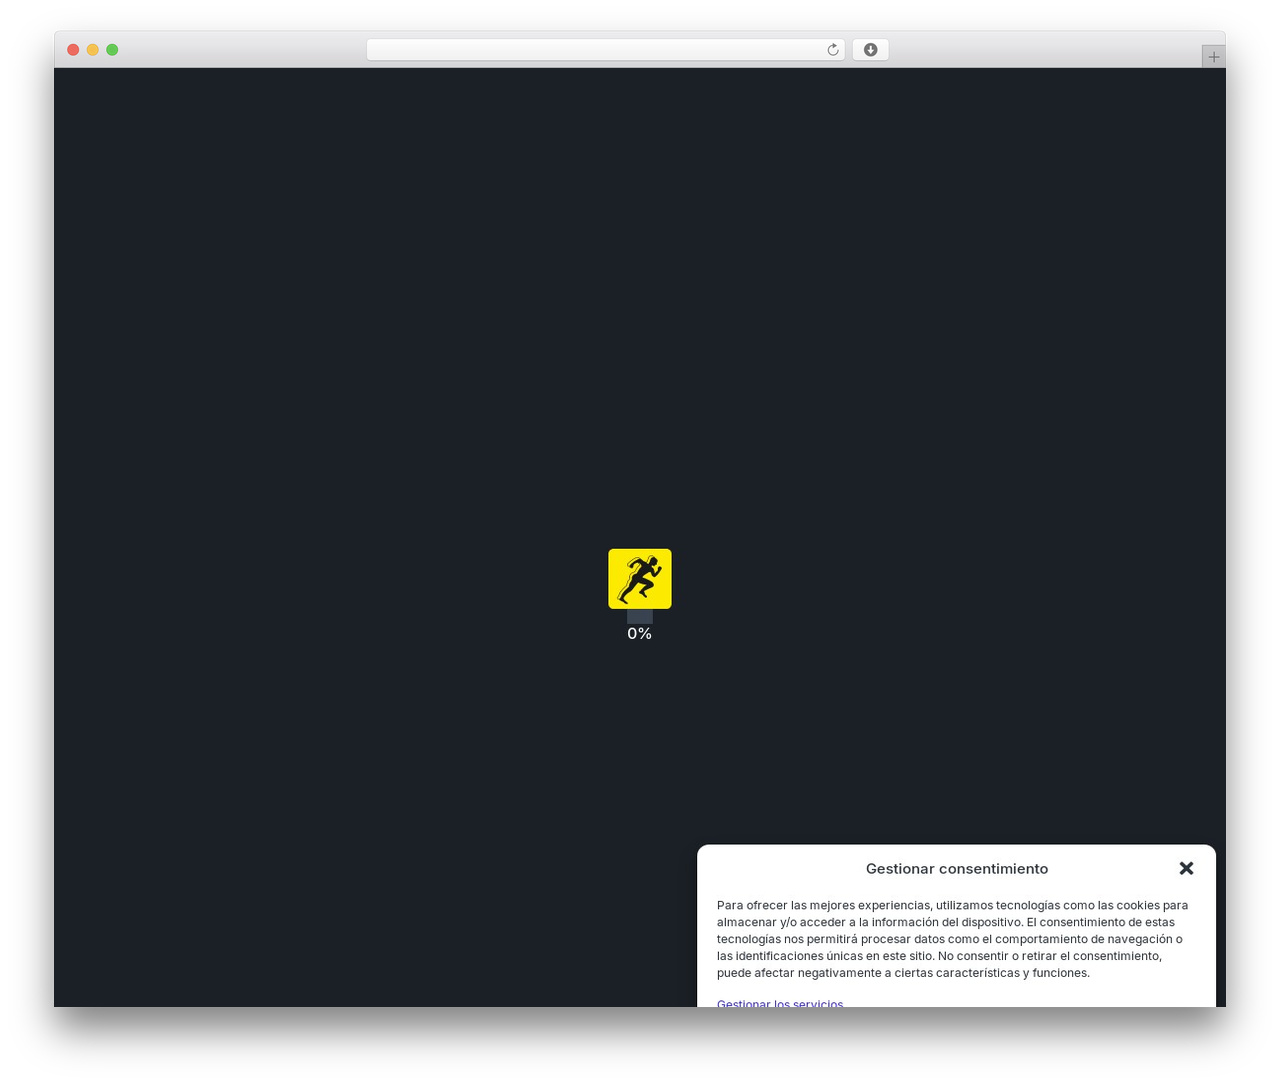Click the 0% loading percentage text
Screen dimensions: 1280x1084
click(x=640, y=634)
